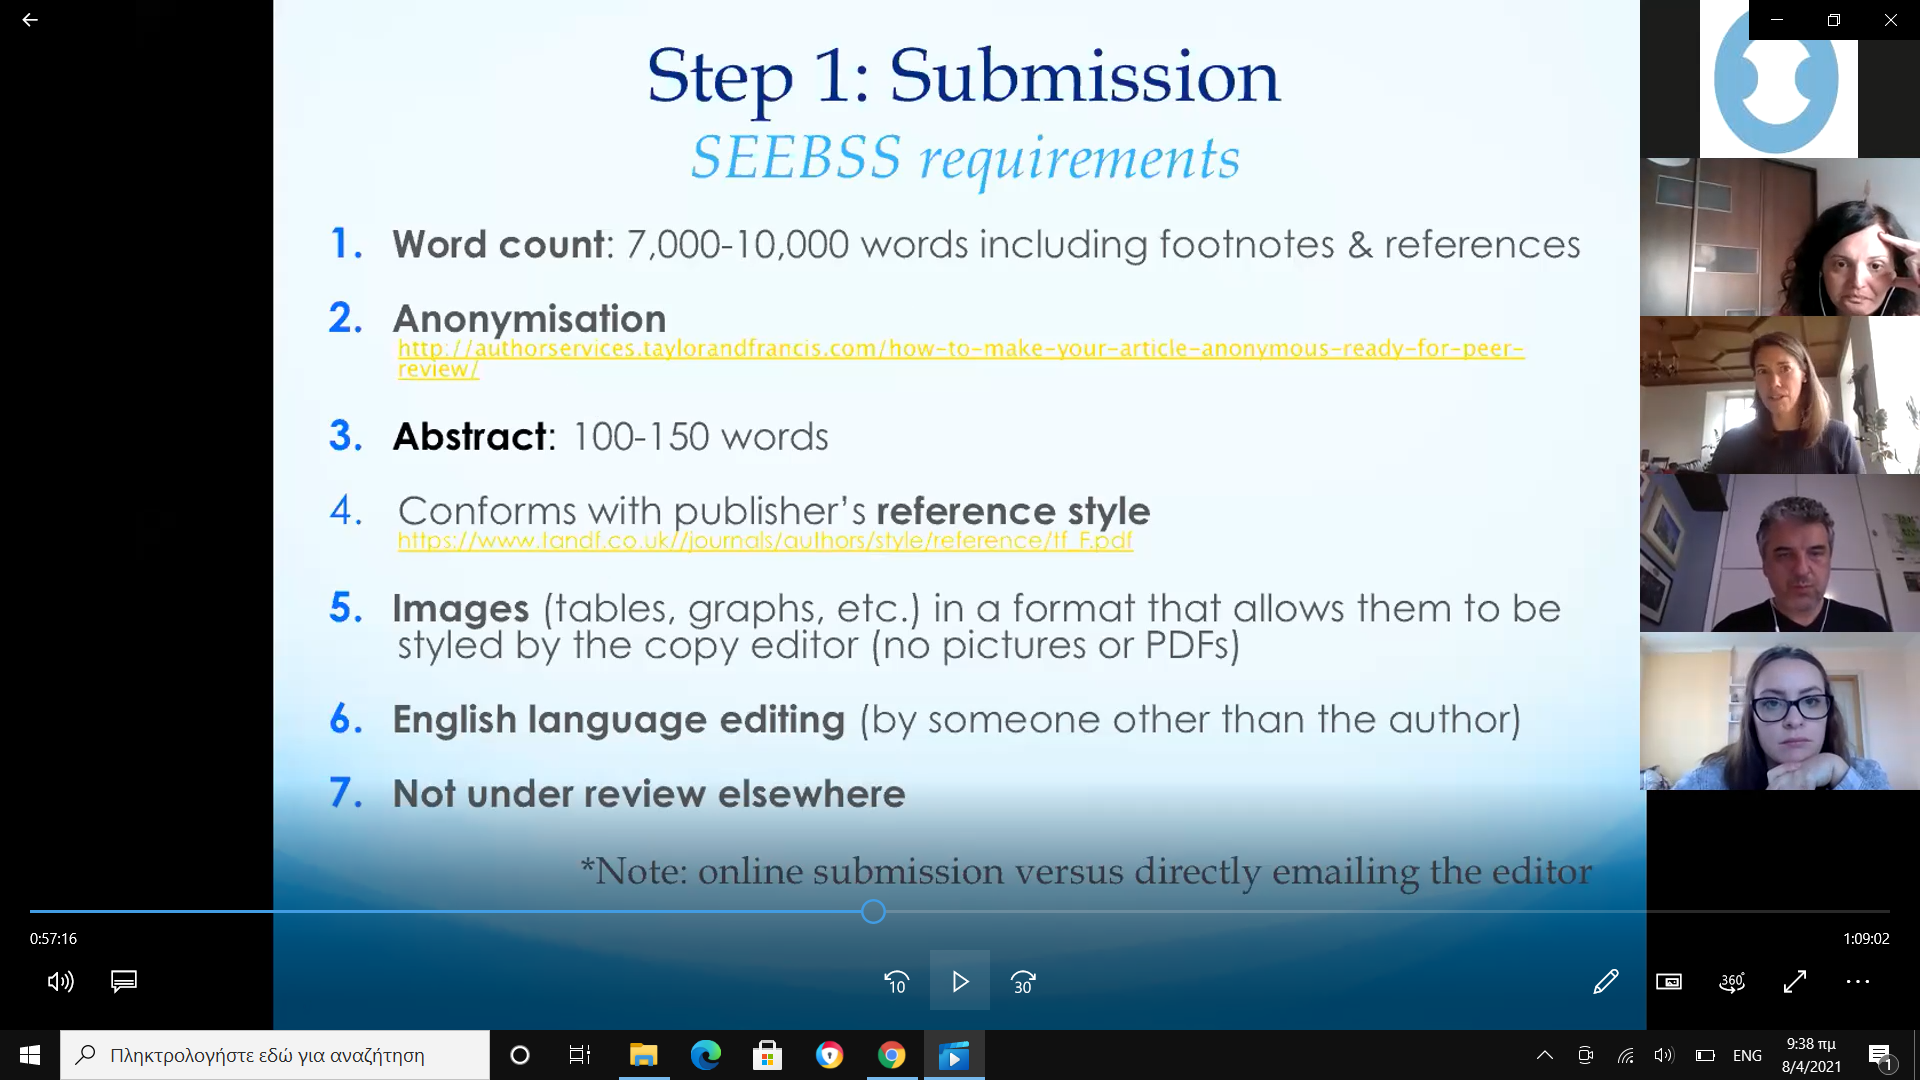This screenshot has width=1920, height=1080.
Task: Open Windows Start menu
Action: tap(30, 1055)
